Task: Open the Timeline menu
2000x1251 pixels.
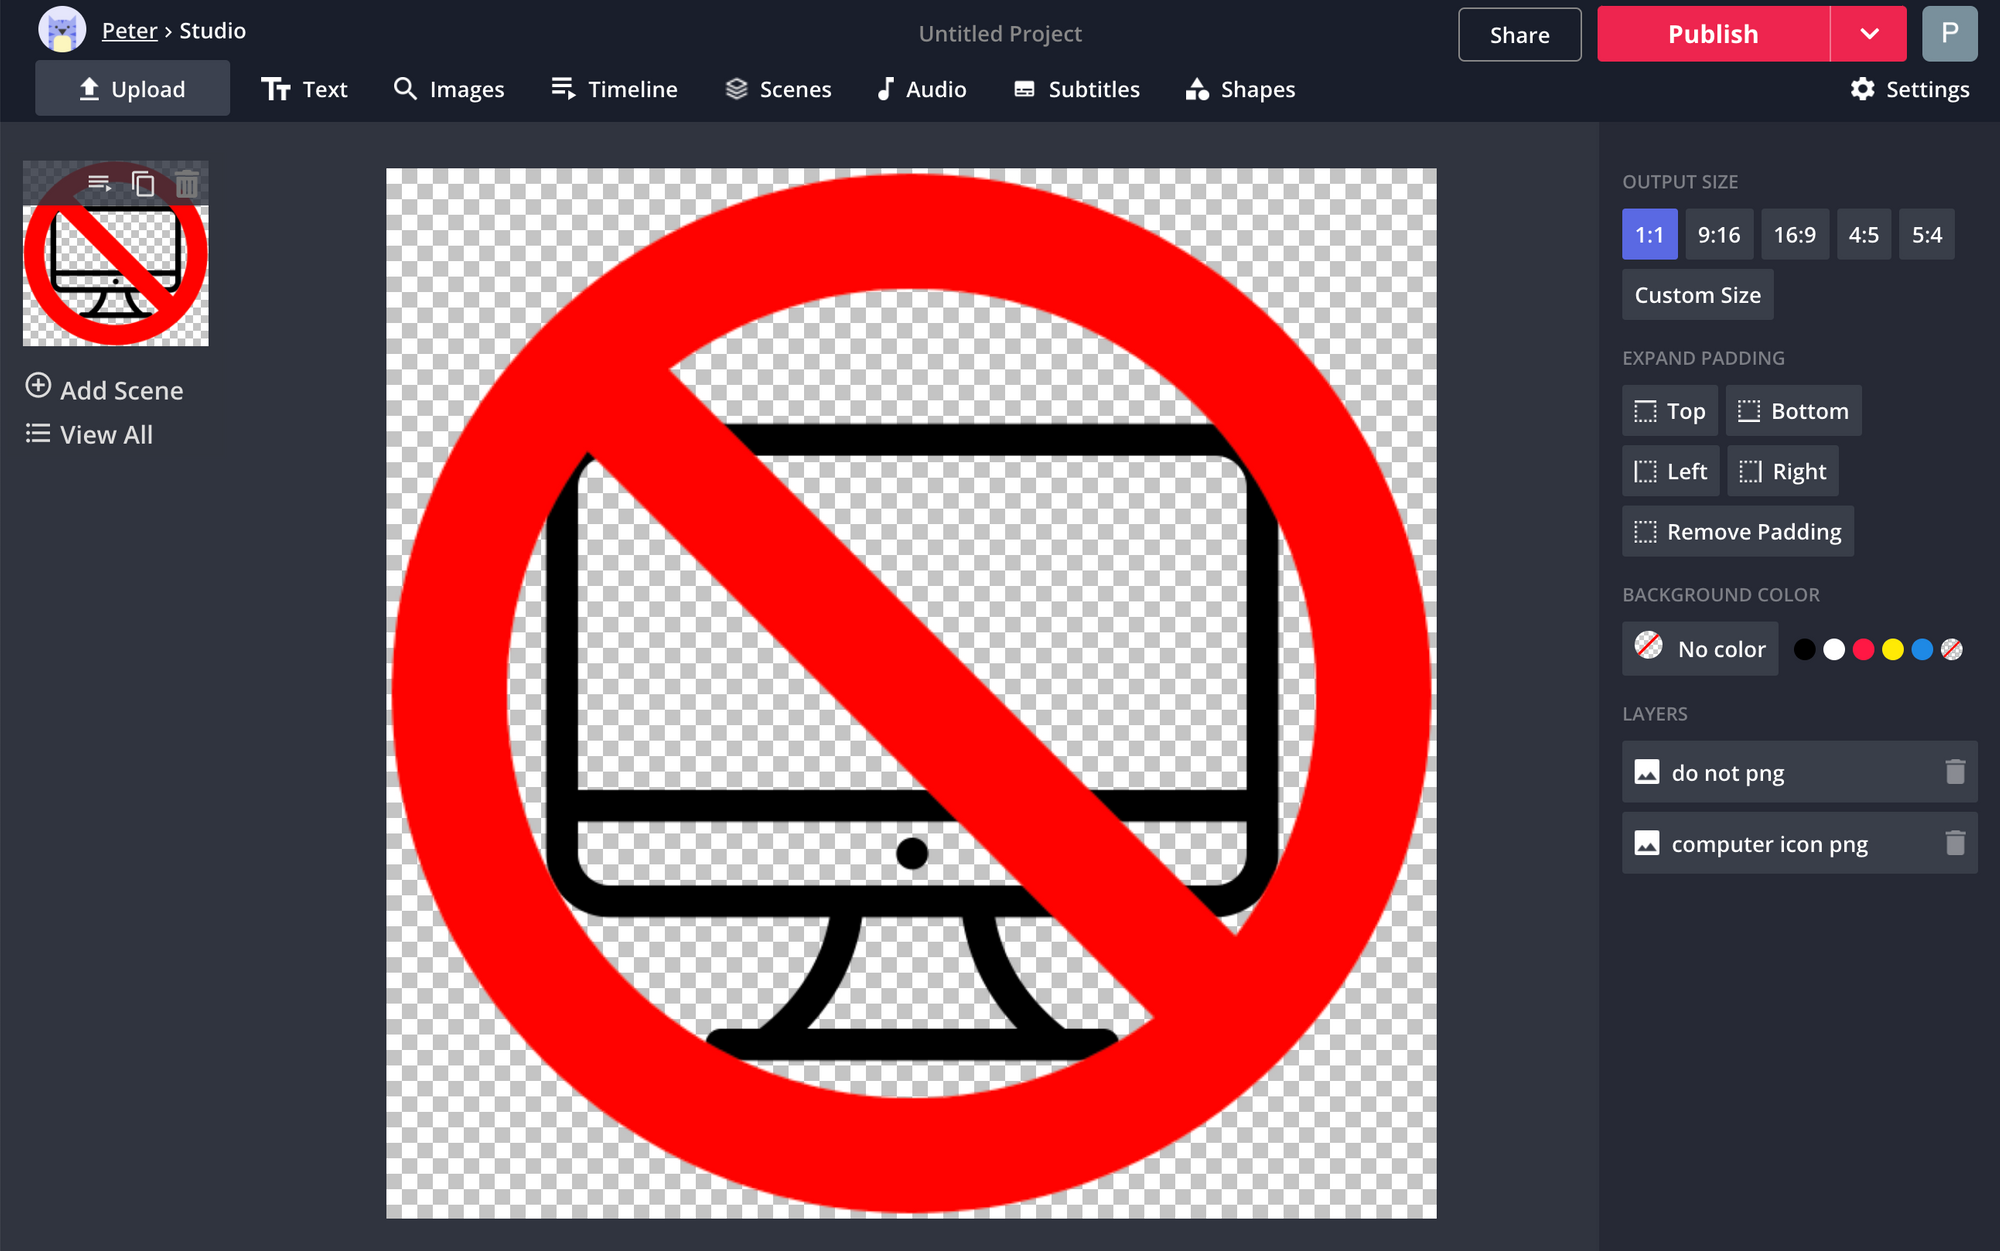Action: 614,89
